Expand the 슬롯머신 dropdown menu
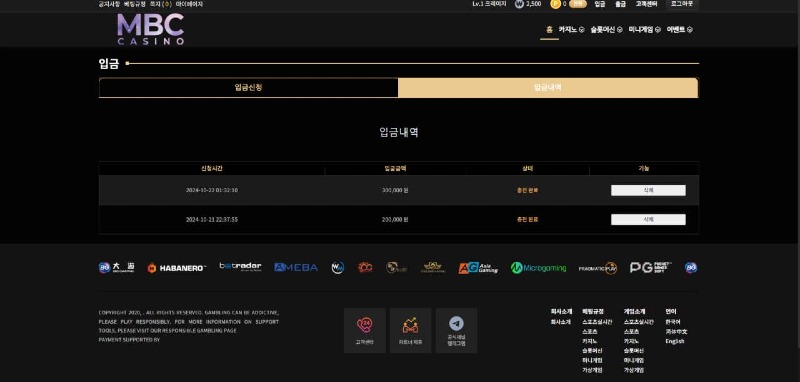This screenshot has width=800, height=382. [606, 30]
